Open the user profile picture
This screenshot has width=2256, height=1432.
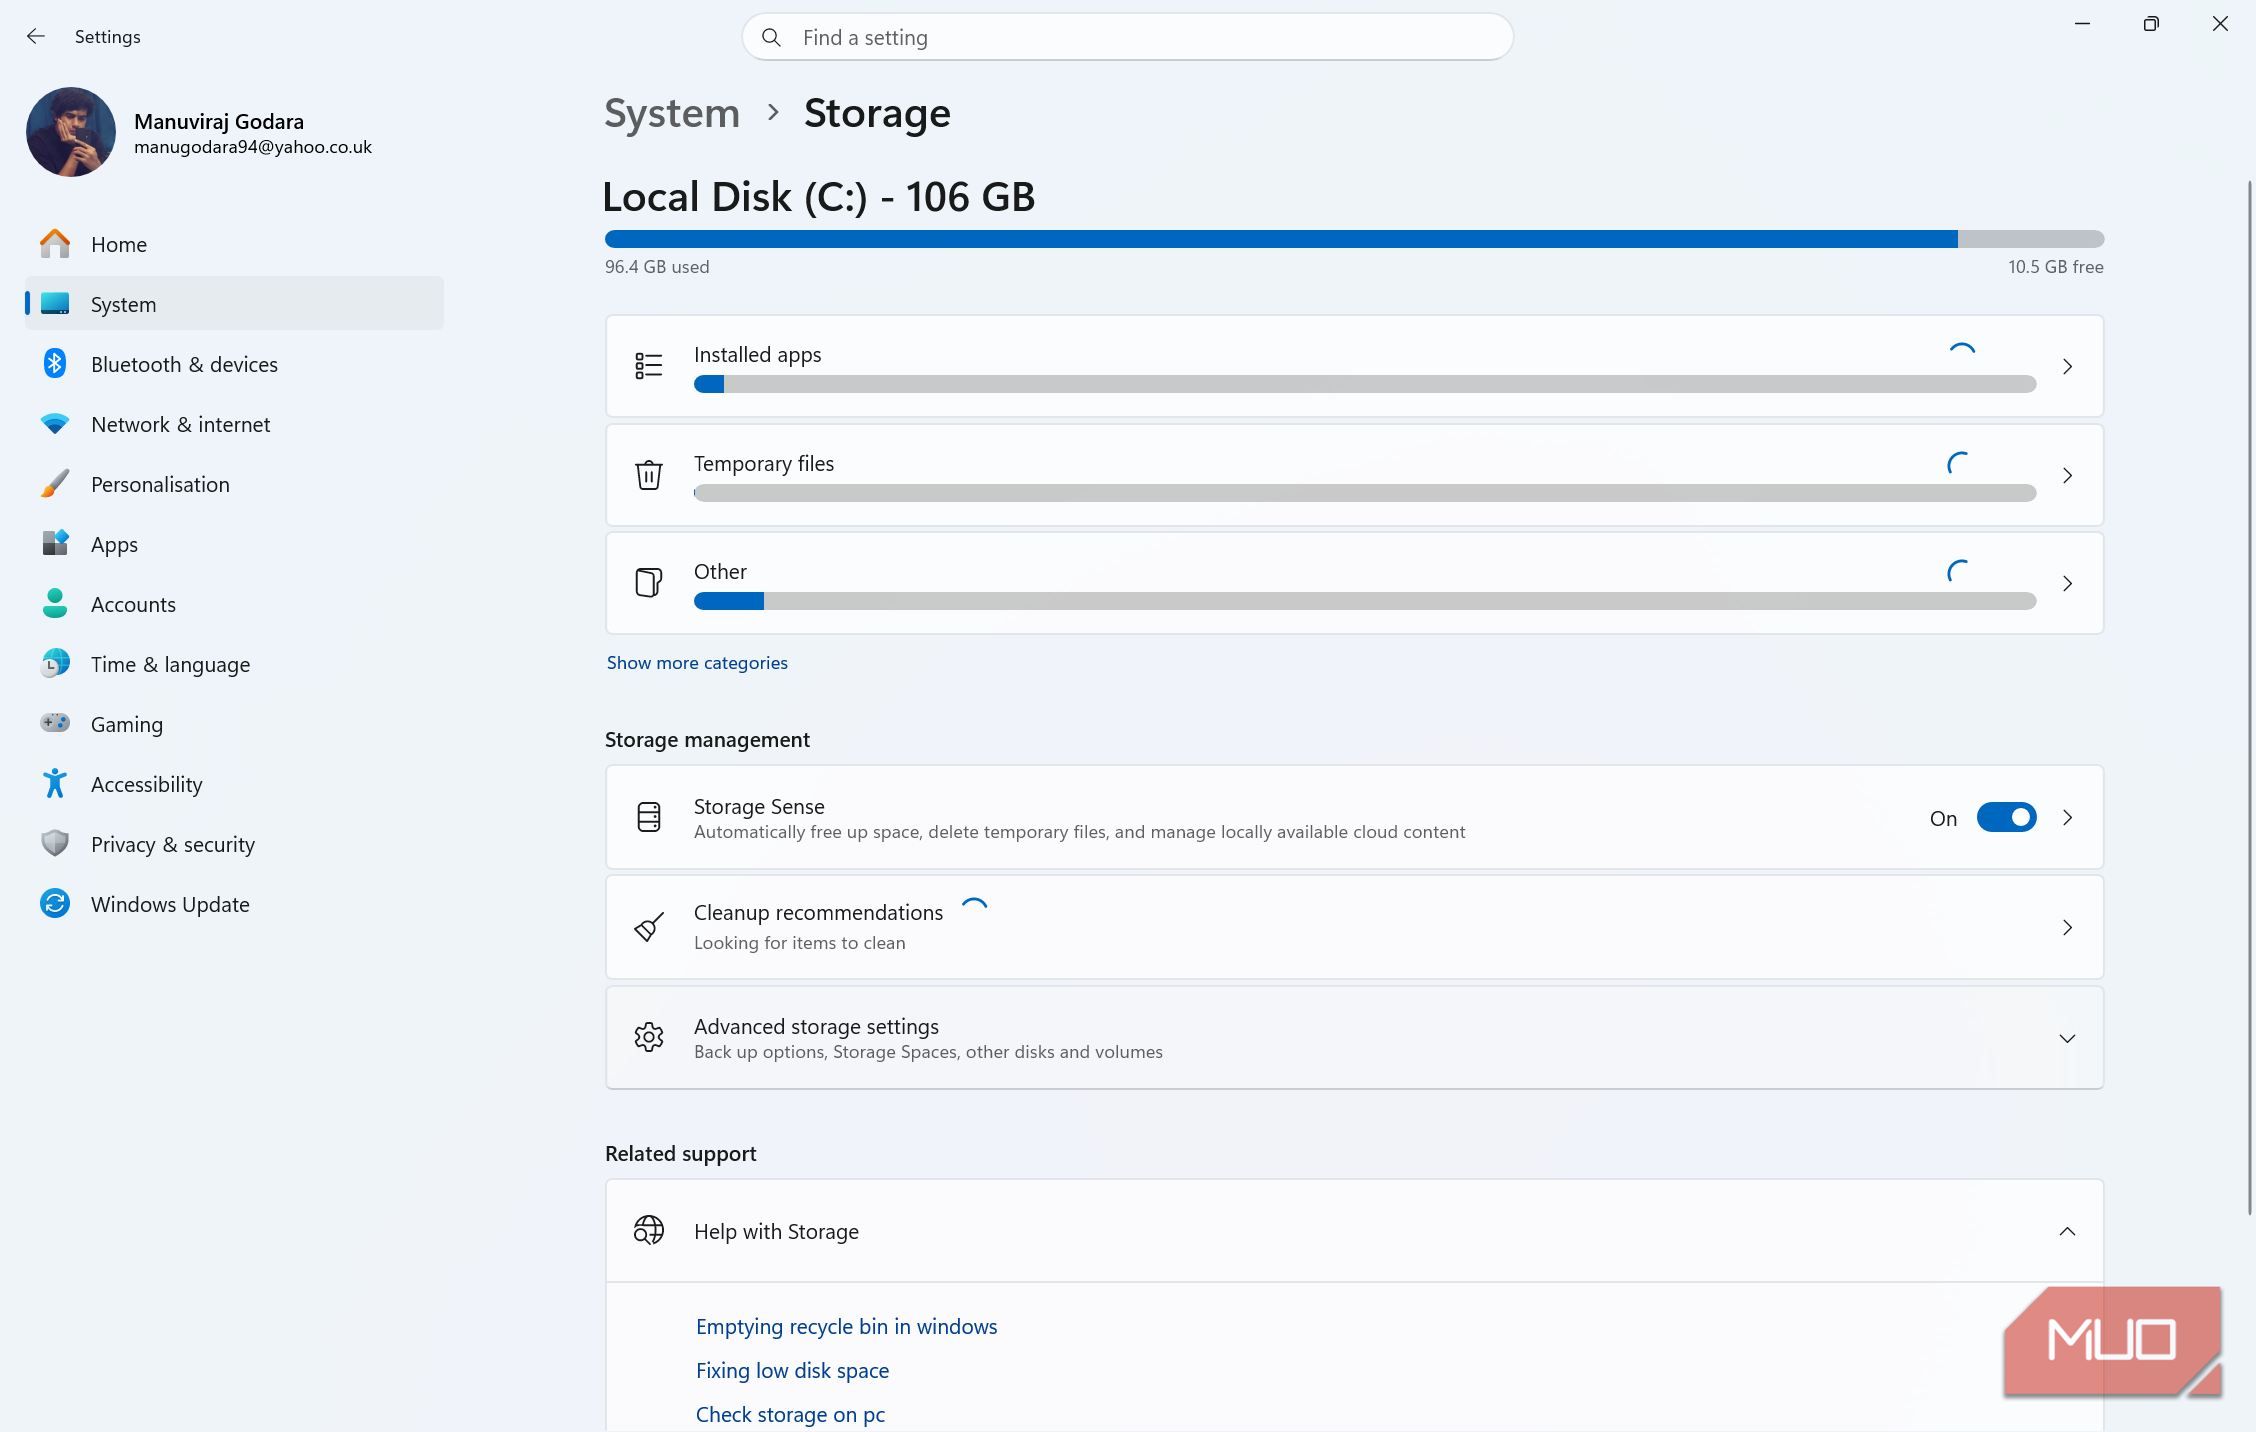point(71,132)
